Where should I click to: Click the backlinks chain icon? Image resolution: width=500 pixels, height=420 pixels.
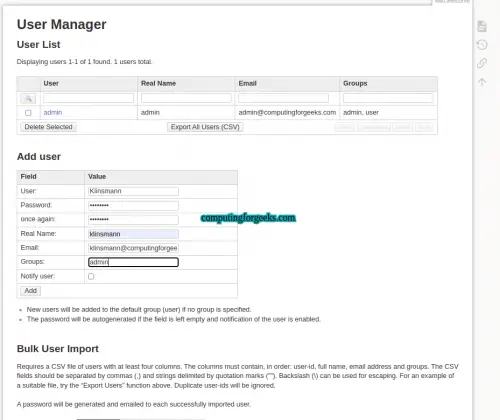[x=482, y=63]
